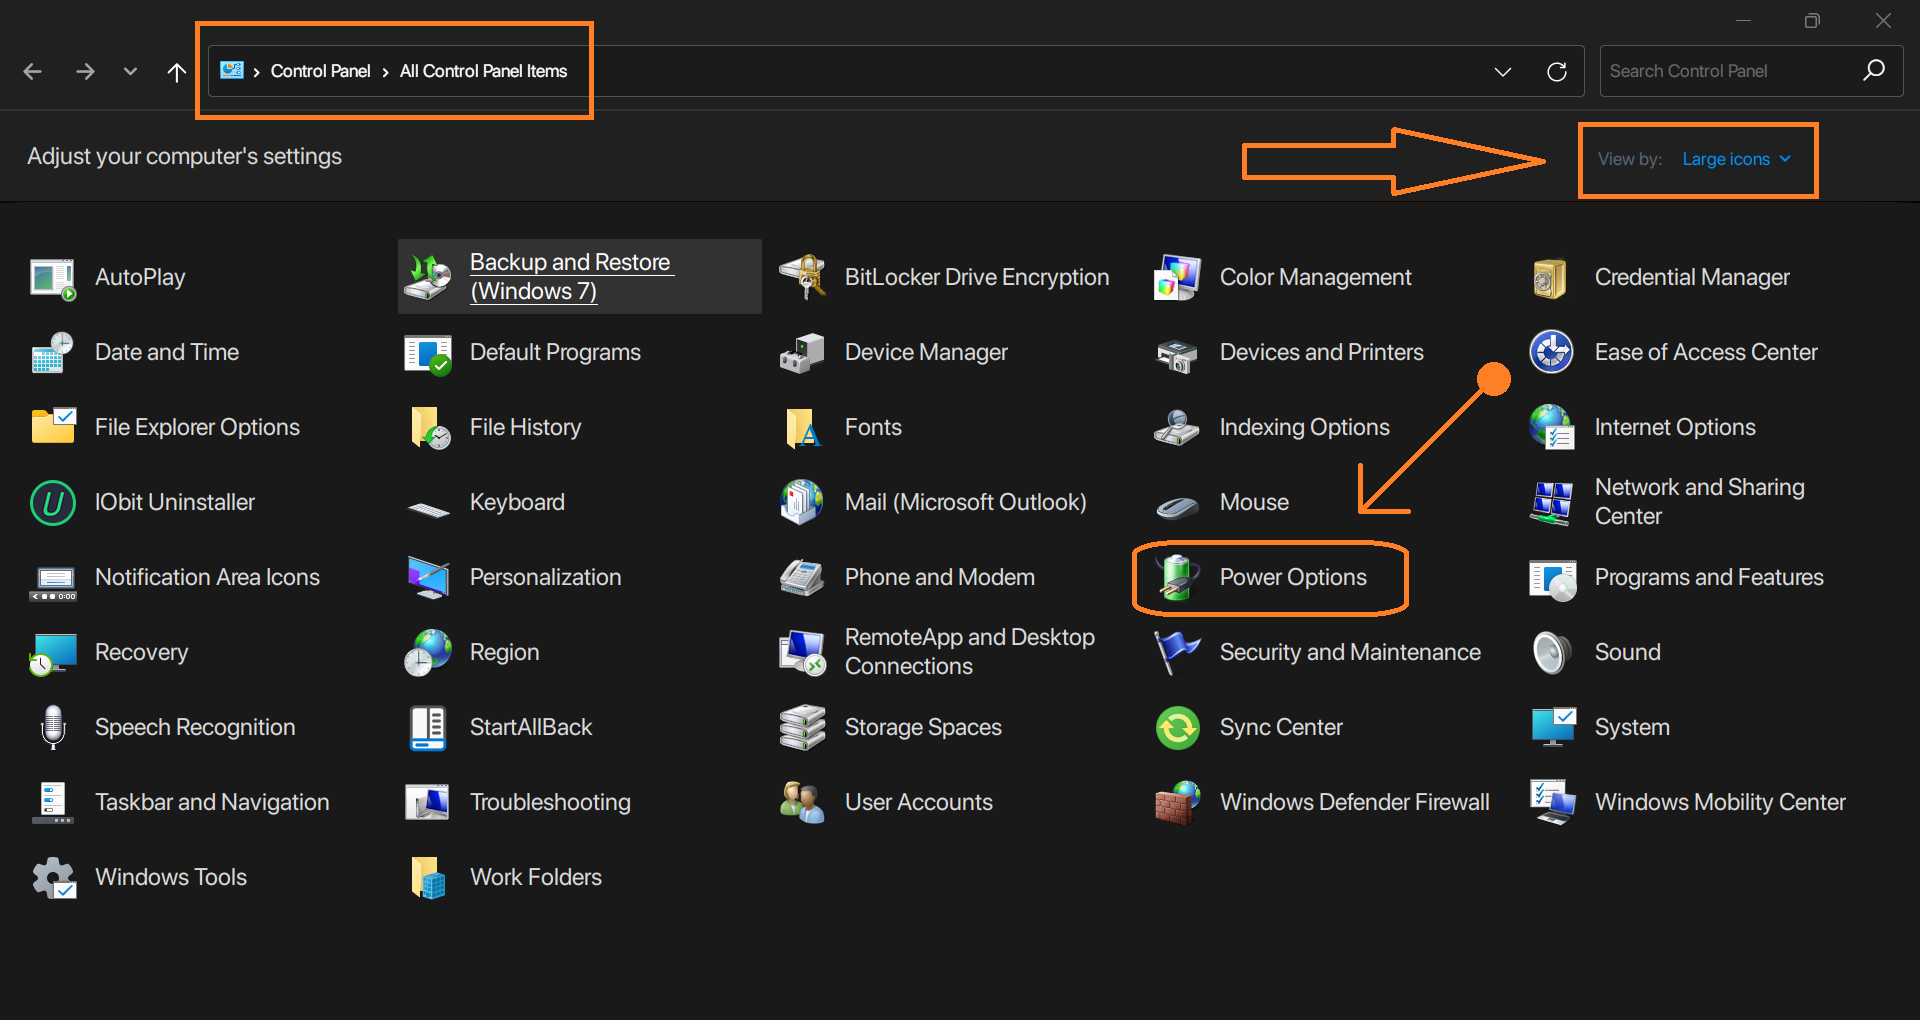Click the Search Control Panel field
The image size is (1920, 1020).
tap(1730, 71)
